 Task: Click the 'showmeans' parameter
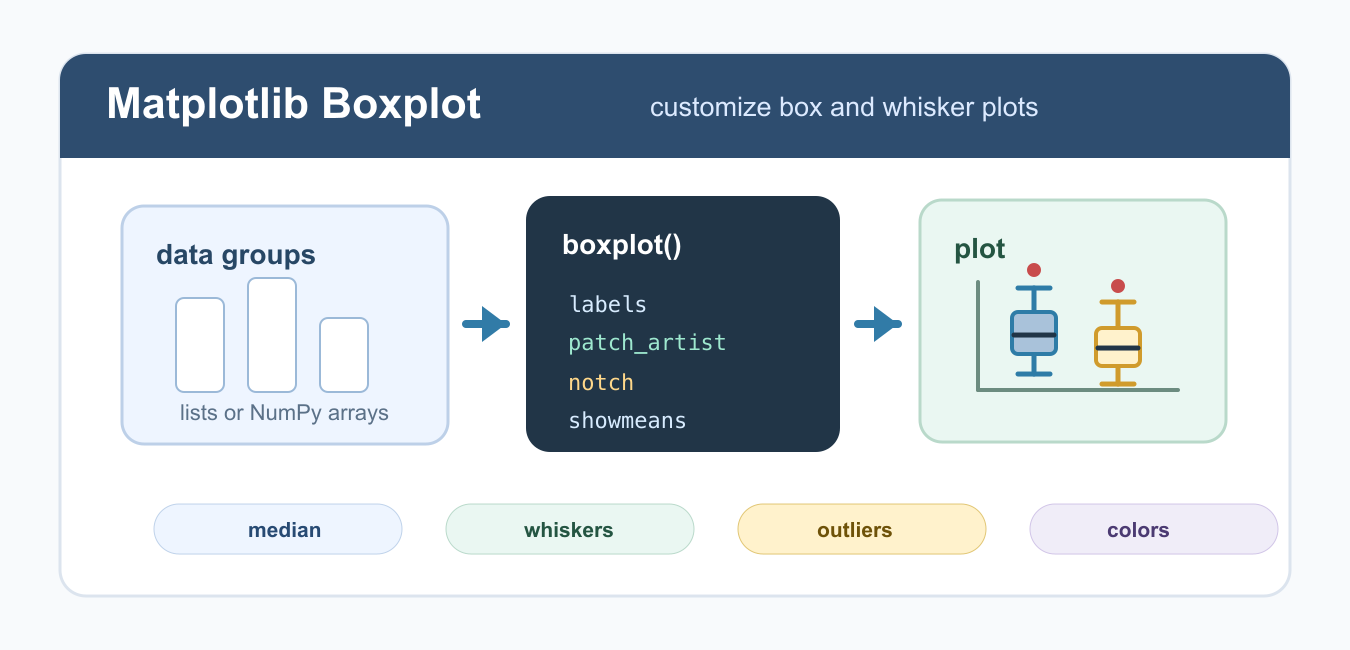click(x=627, y=421)
